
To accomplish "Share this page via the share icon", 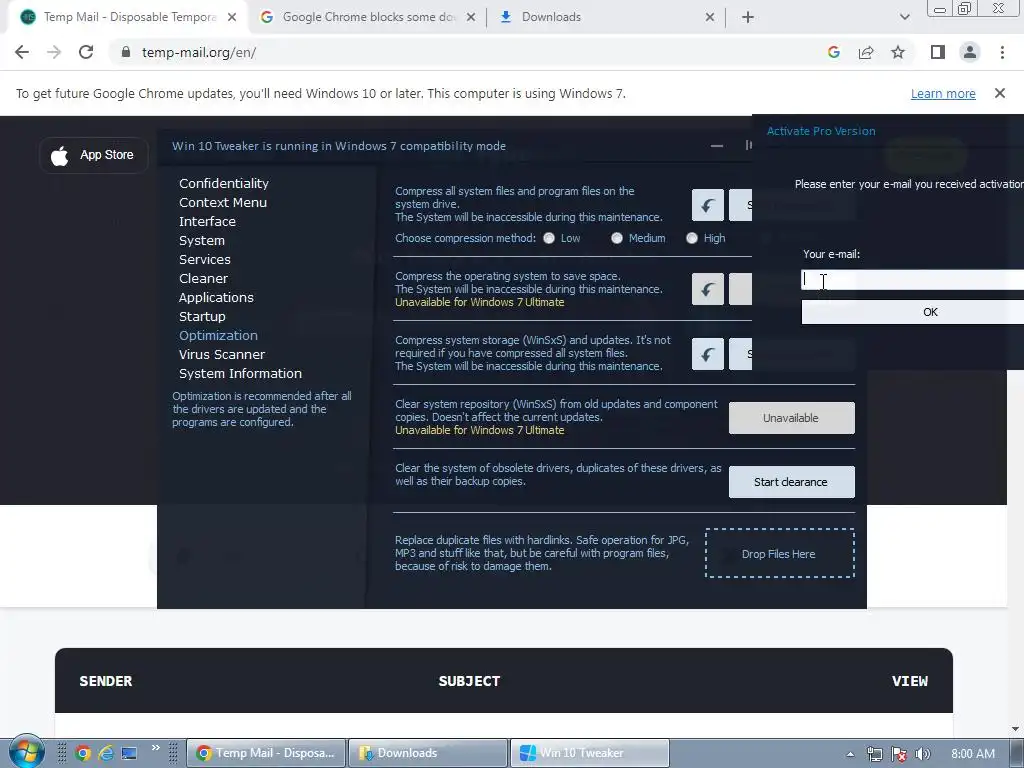I will tap(866, 52).
